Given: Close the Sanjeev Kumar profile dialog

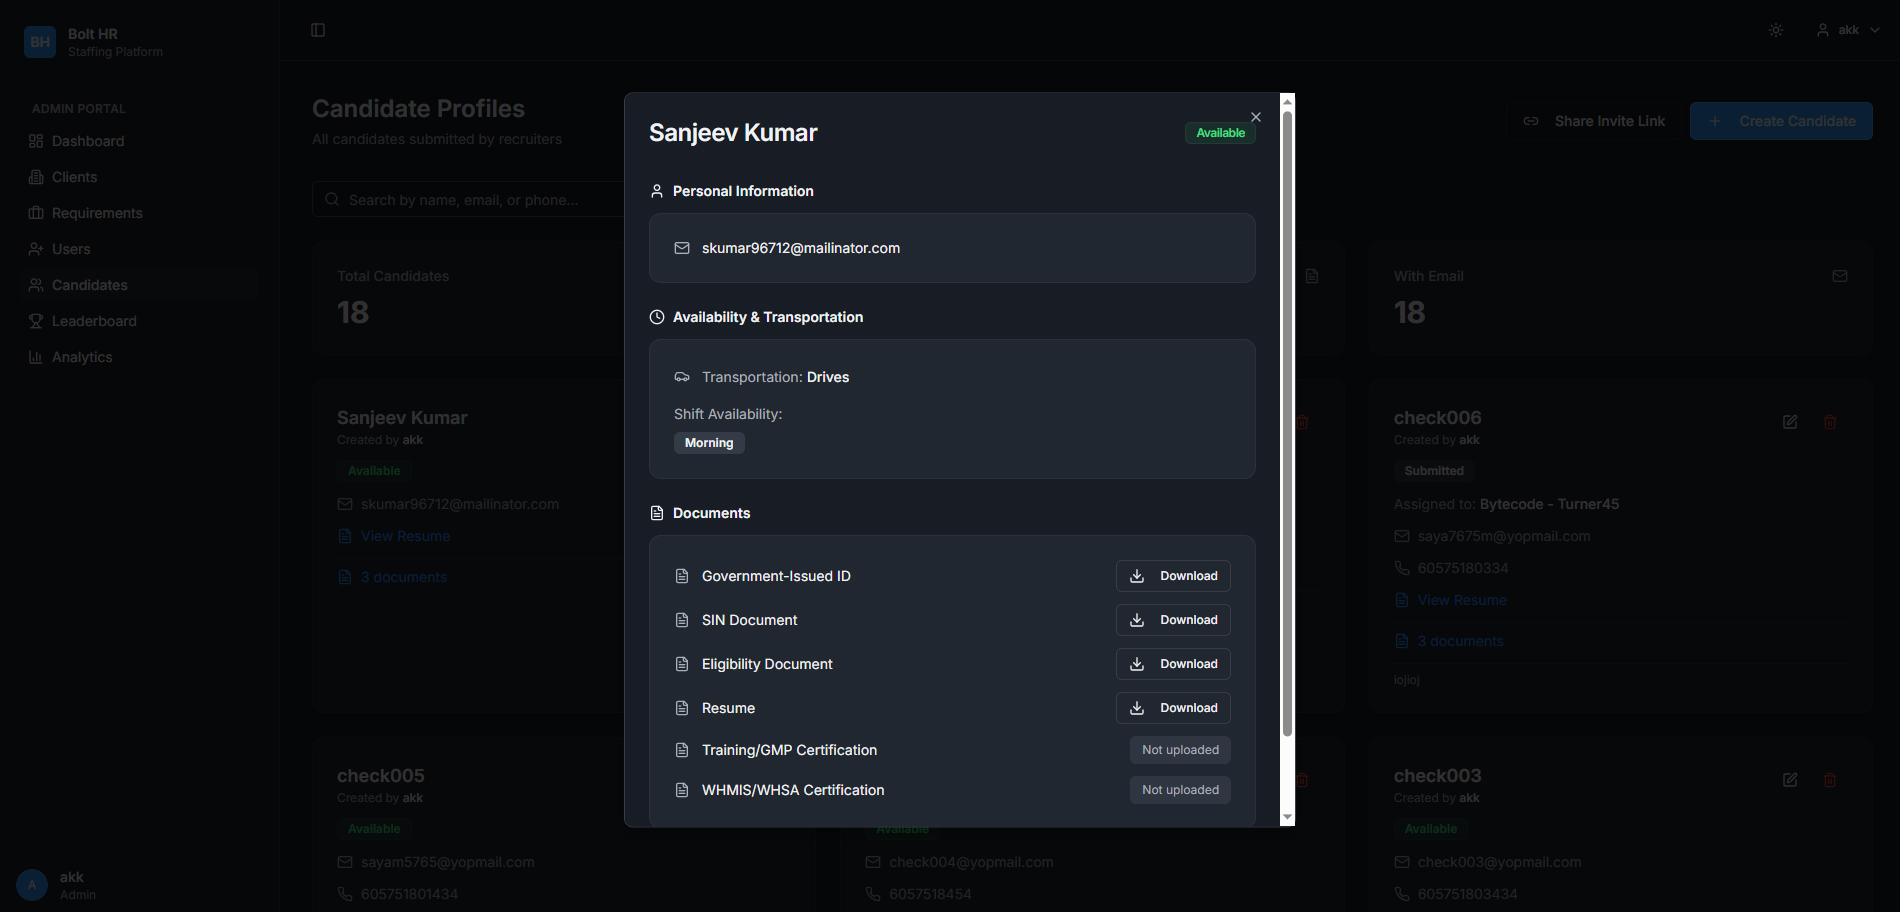Looking at the screenshot, I should [1256, 117].
